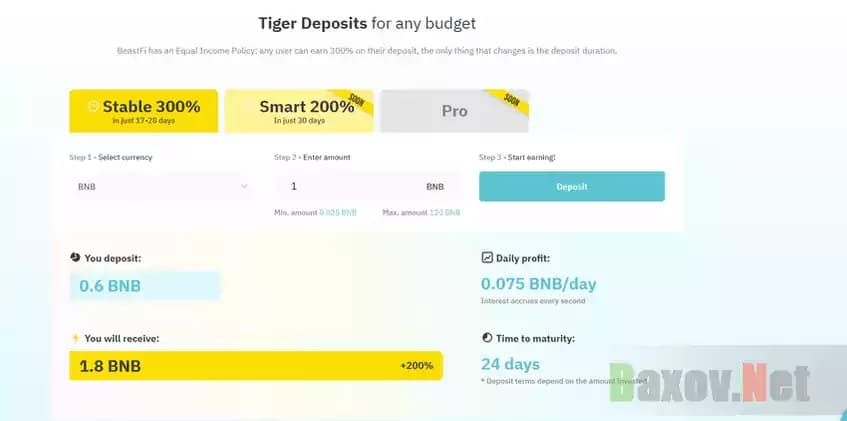Click the half-circle icon beside Time to maturity
The height and width of the screenshot is (421, 847).
[x=487, y=338]
